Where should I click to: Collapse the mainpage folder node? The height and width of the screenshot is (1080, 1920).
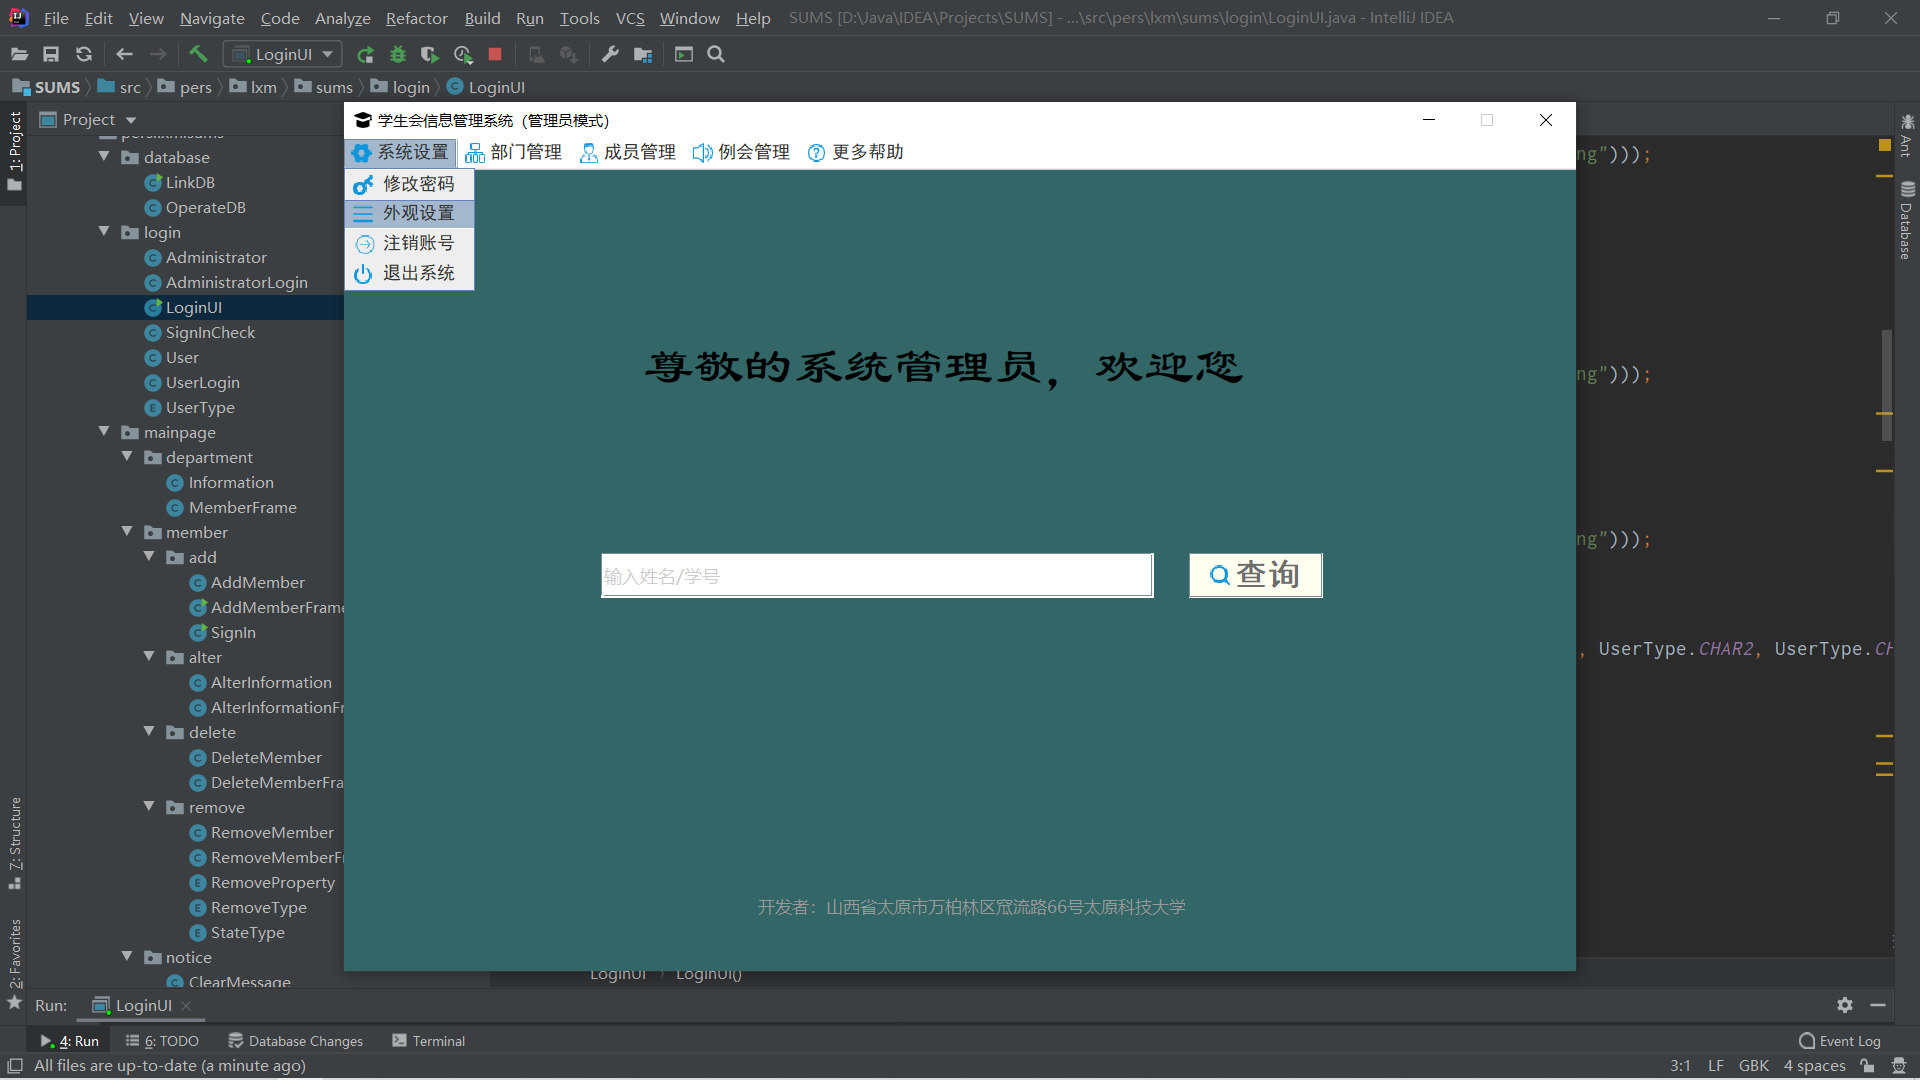(x=104, y=432)
